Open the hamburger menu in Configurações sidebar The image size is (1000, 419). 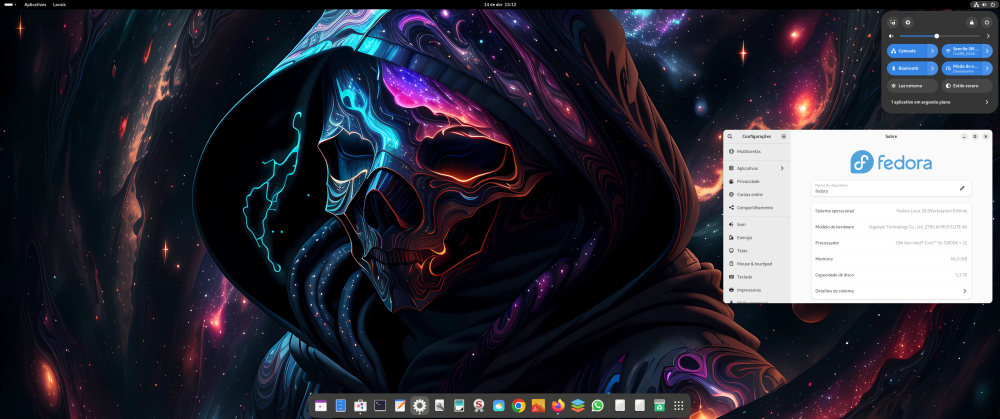click(x=784, y=136)
